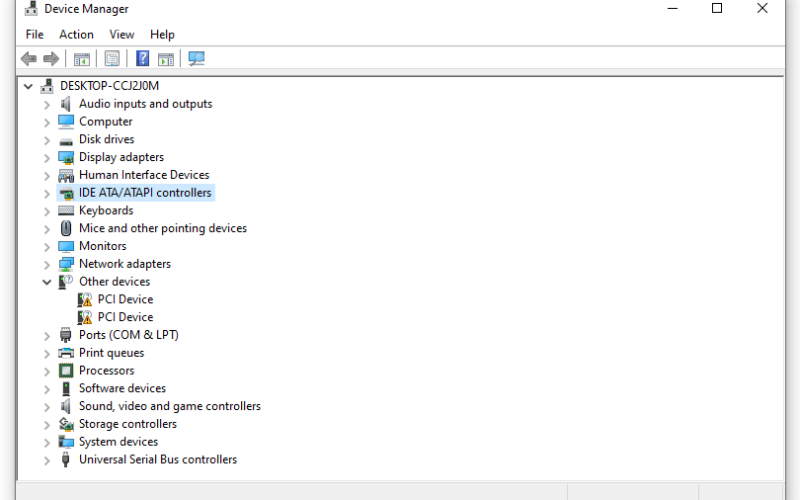The image size is (800, 500).
Task: Expand the System devices category
Action: point(47,442)
